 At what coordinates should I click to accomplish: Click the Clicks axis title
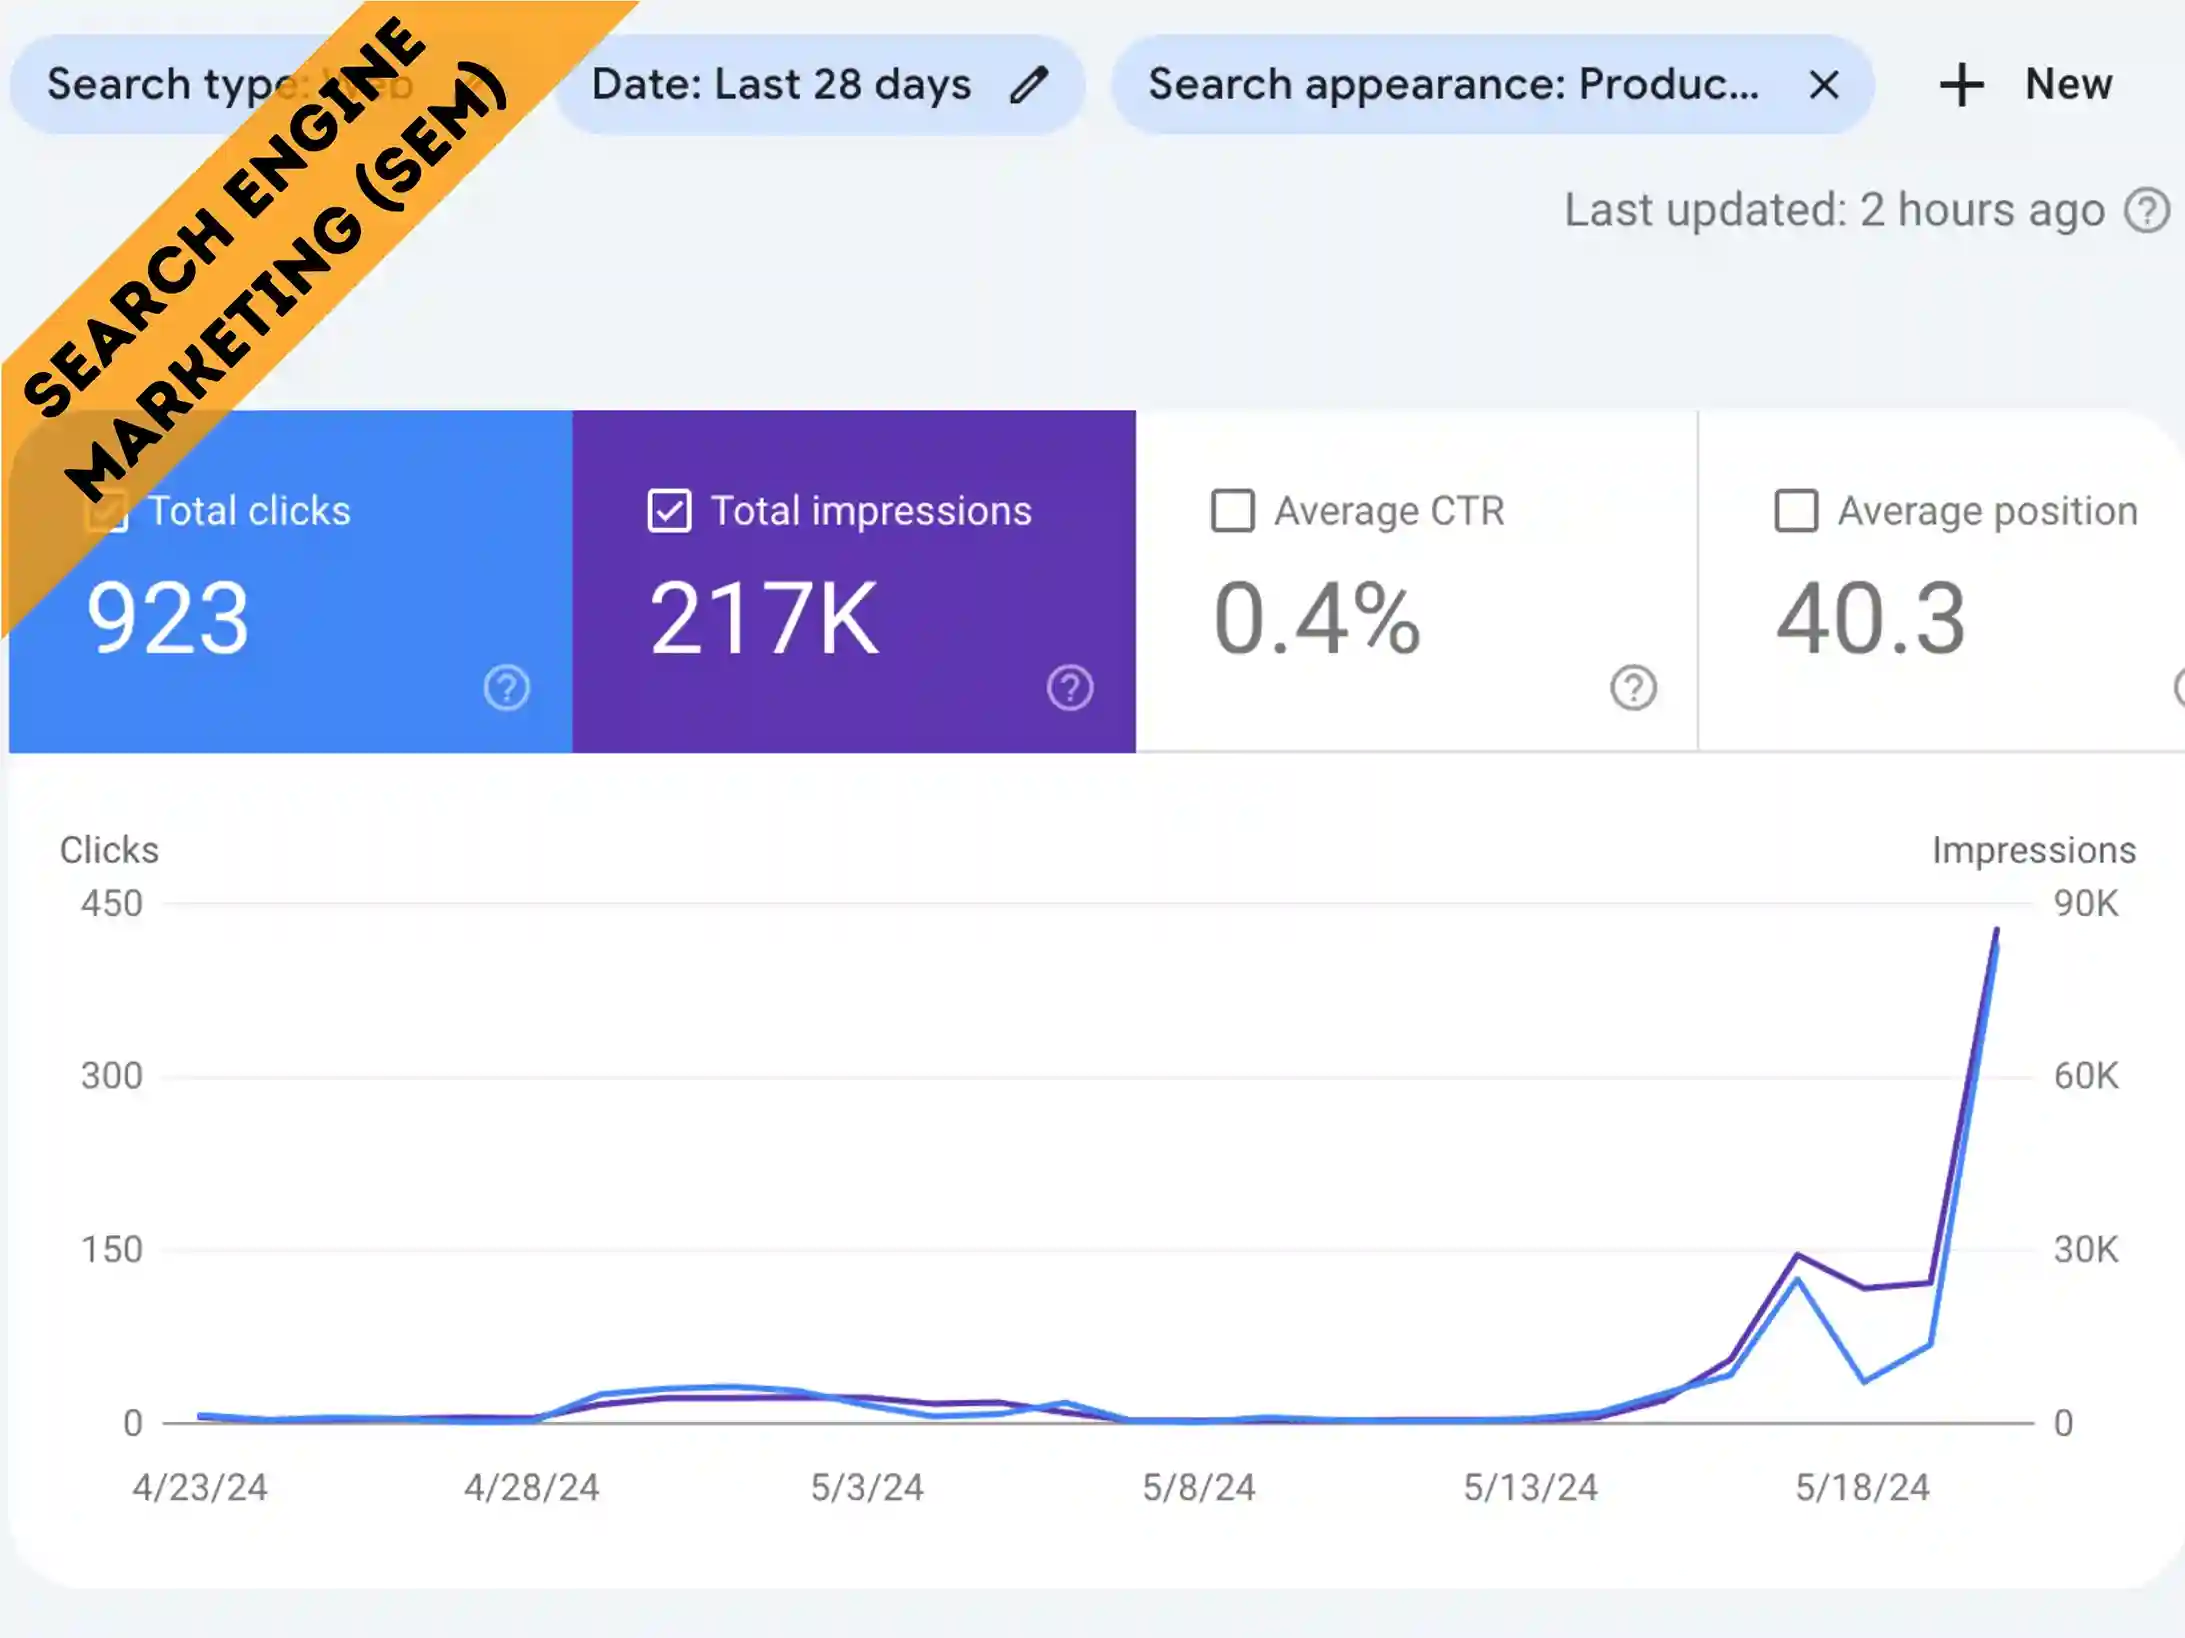(109, 850)
